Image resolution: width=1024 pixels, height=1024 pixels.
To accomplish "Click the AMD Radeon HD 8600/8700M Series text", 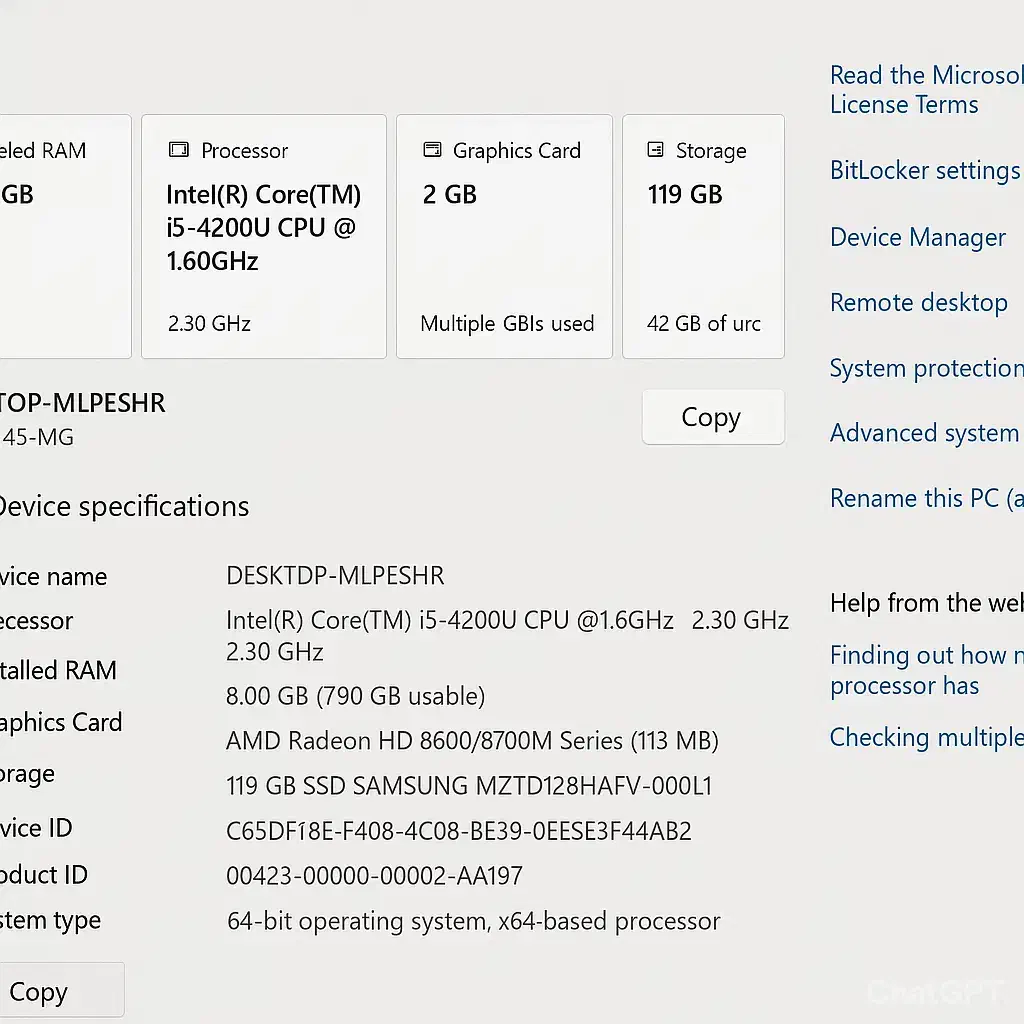I will [x=472, y=741].
